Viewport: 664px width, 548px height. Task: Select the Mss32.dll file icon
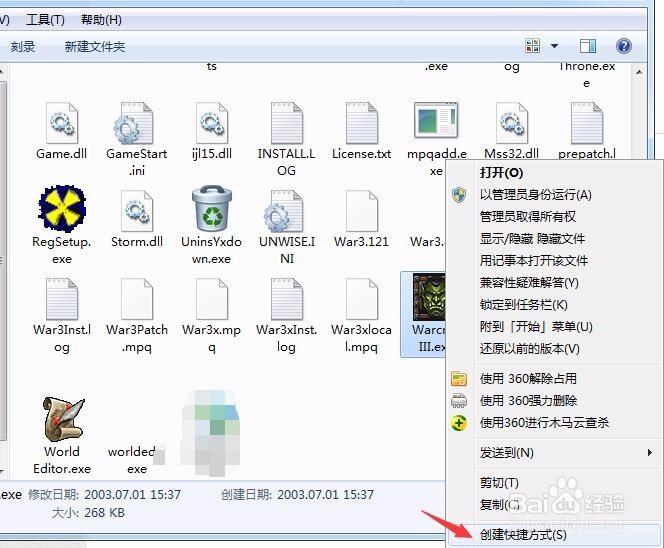[512, 123]
